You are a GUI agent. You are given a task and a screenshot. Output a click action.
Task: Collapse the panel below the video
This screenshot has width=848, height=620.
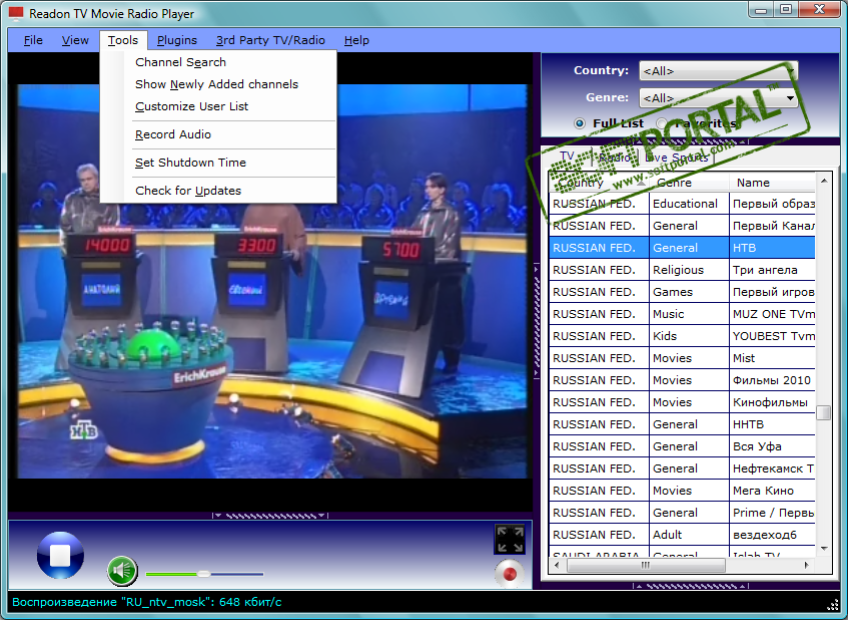(x=270, y=516)
